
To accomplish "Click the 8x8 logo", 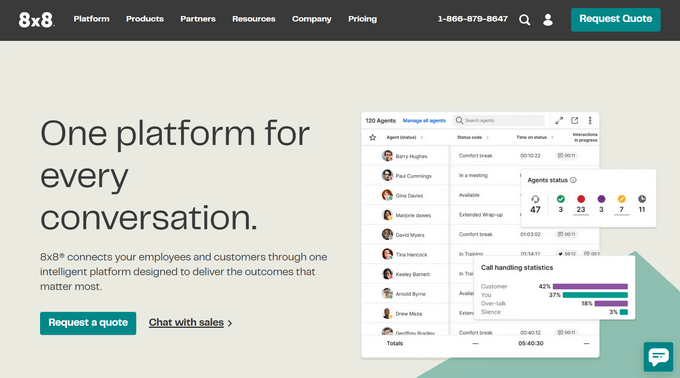I will 36,20.
